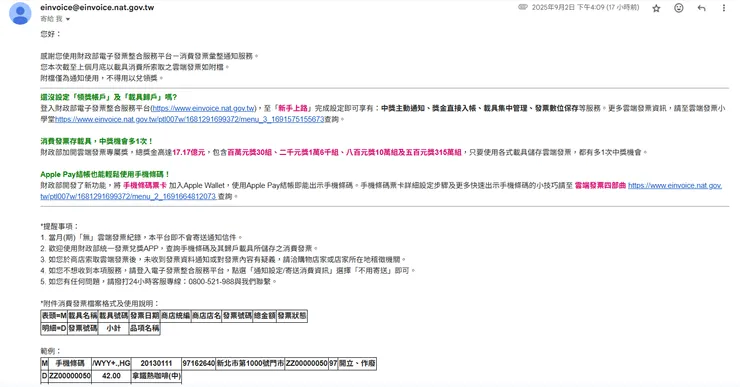Click example date cell 20130111
This screenshot has width=740, height=387.
156,363
